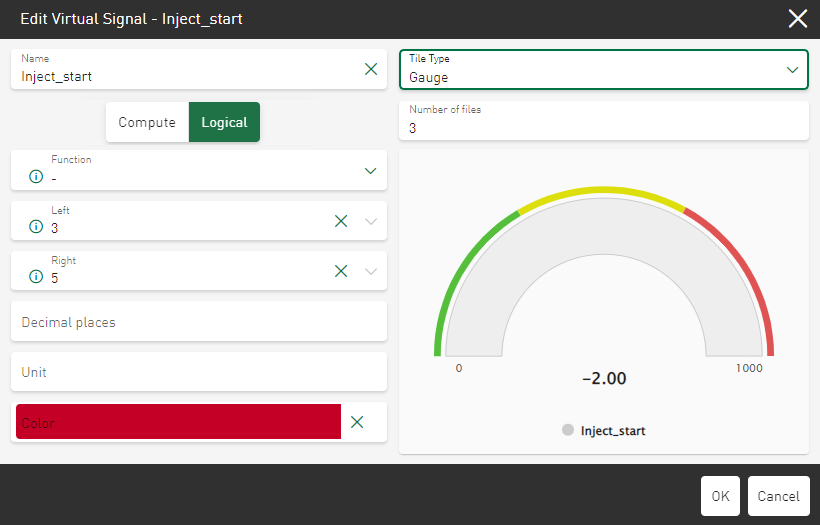Click the info icon beside Function
This screenshot has height=525, width=820.
tap(36, 177)
